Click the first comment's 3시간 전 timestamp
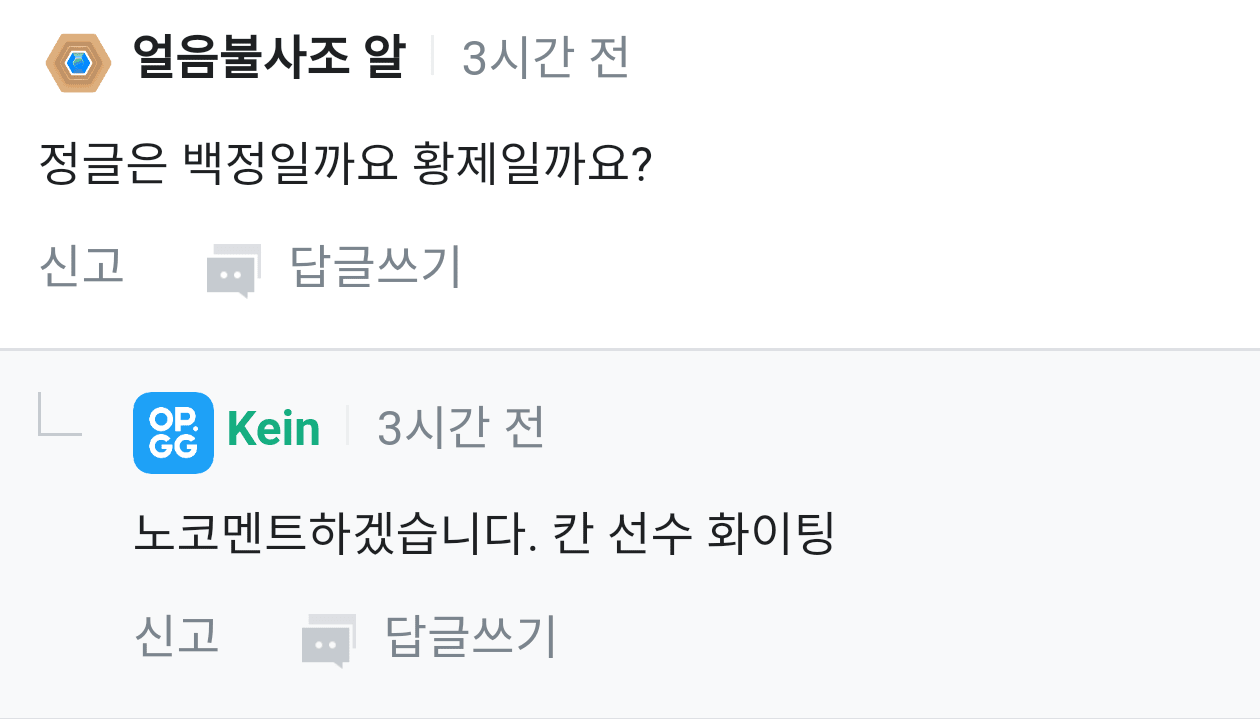This screenshot has height=719, width=1260. (546, 59)
